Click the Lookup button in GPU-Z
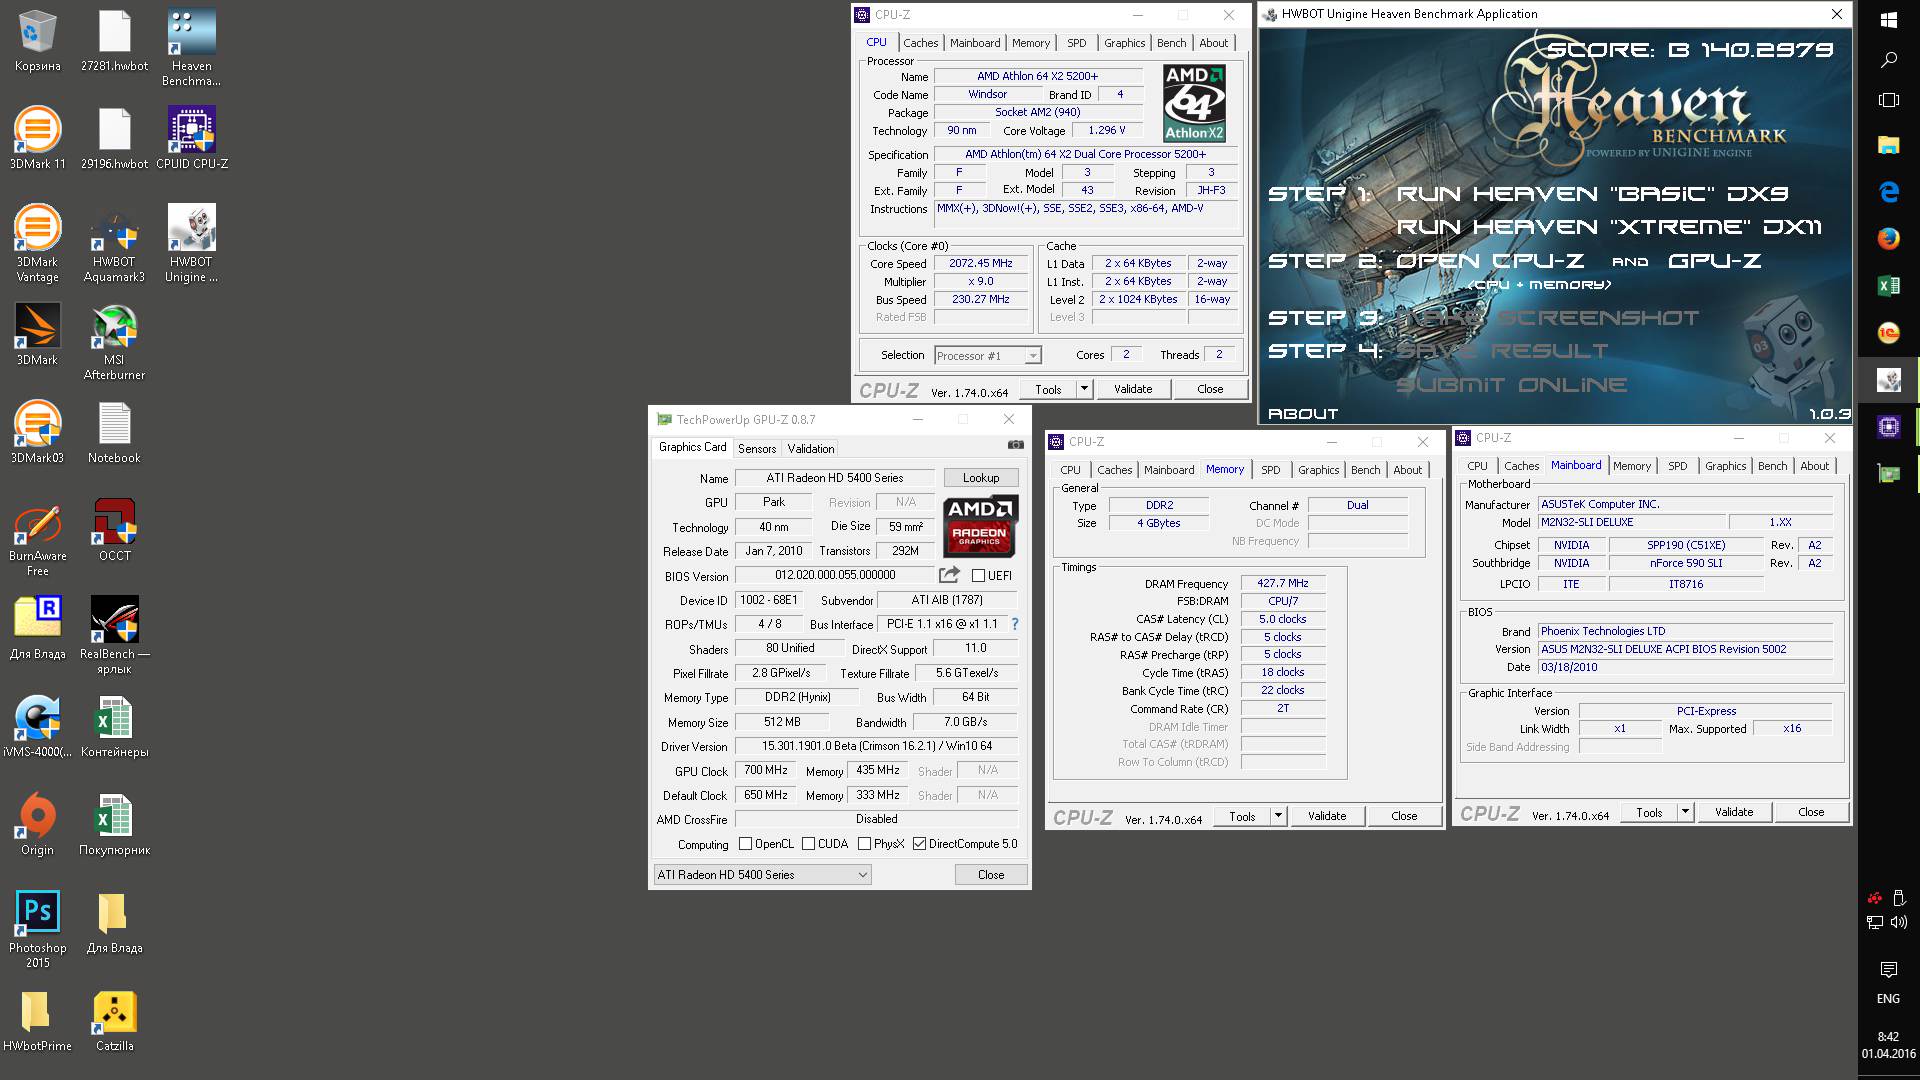 pos(981,478)
